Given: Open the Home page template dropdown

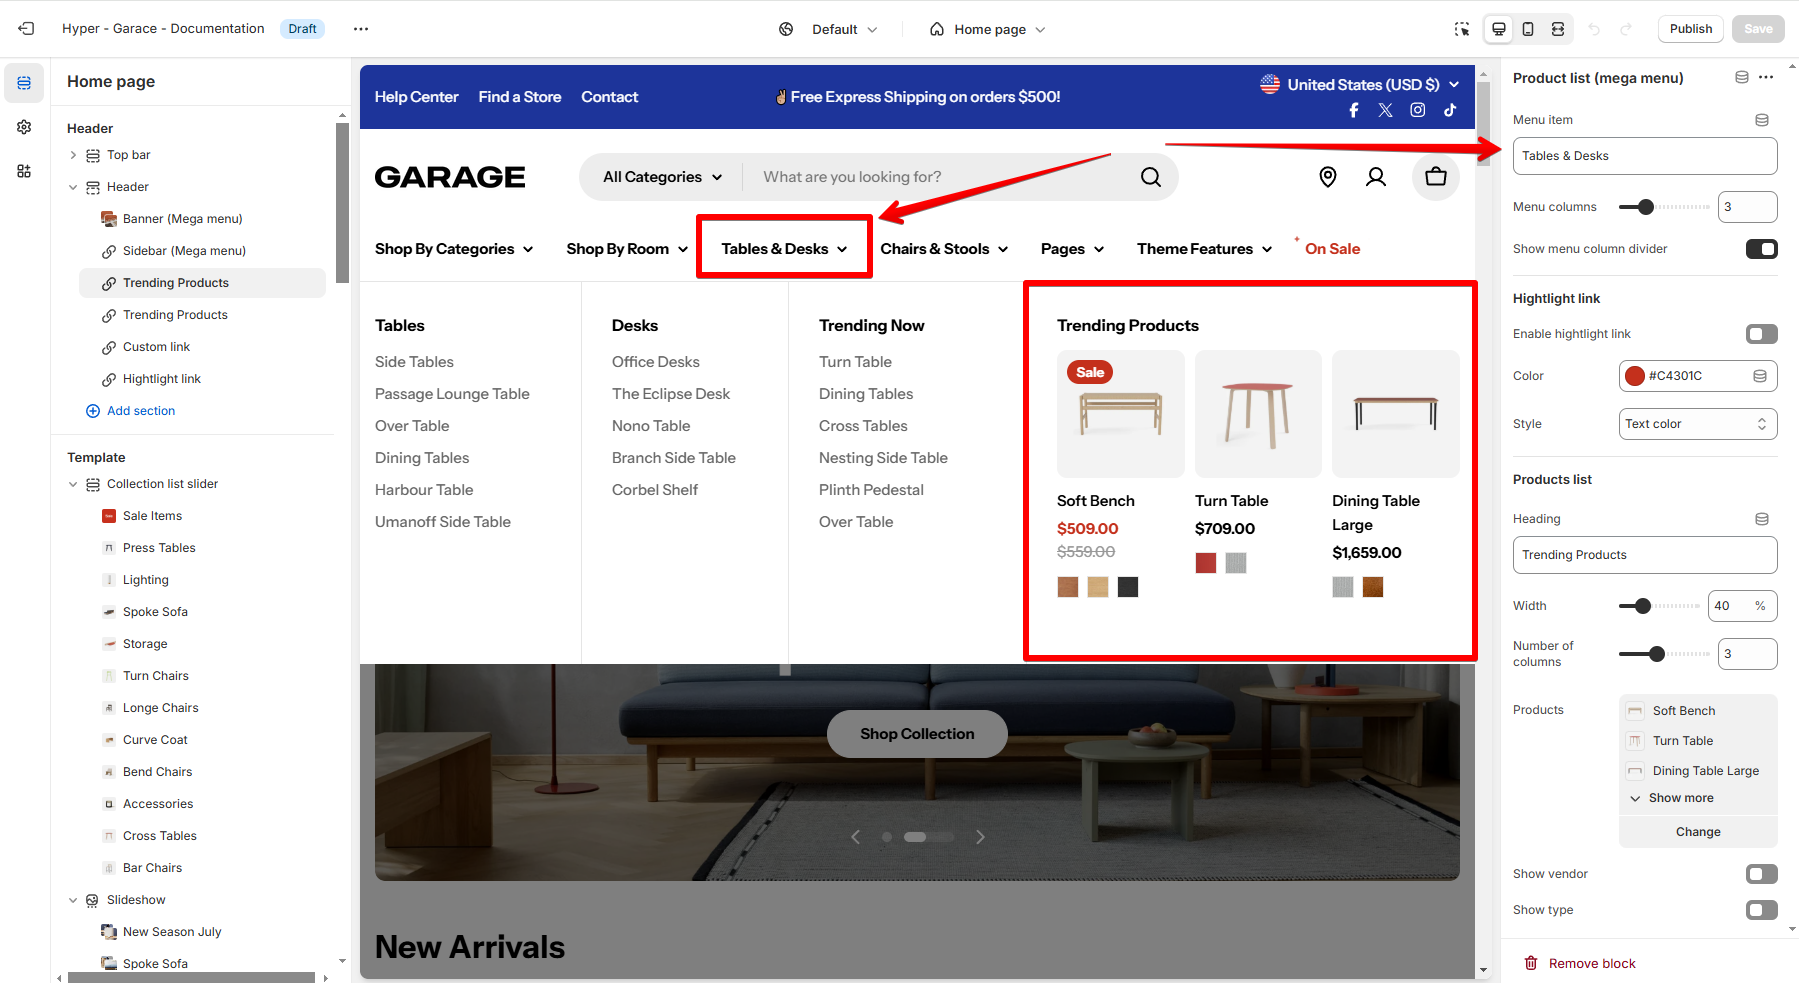Looking at the screenshot, I should 987,29.
